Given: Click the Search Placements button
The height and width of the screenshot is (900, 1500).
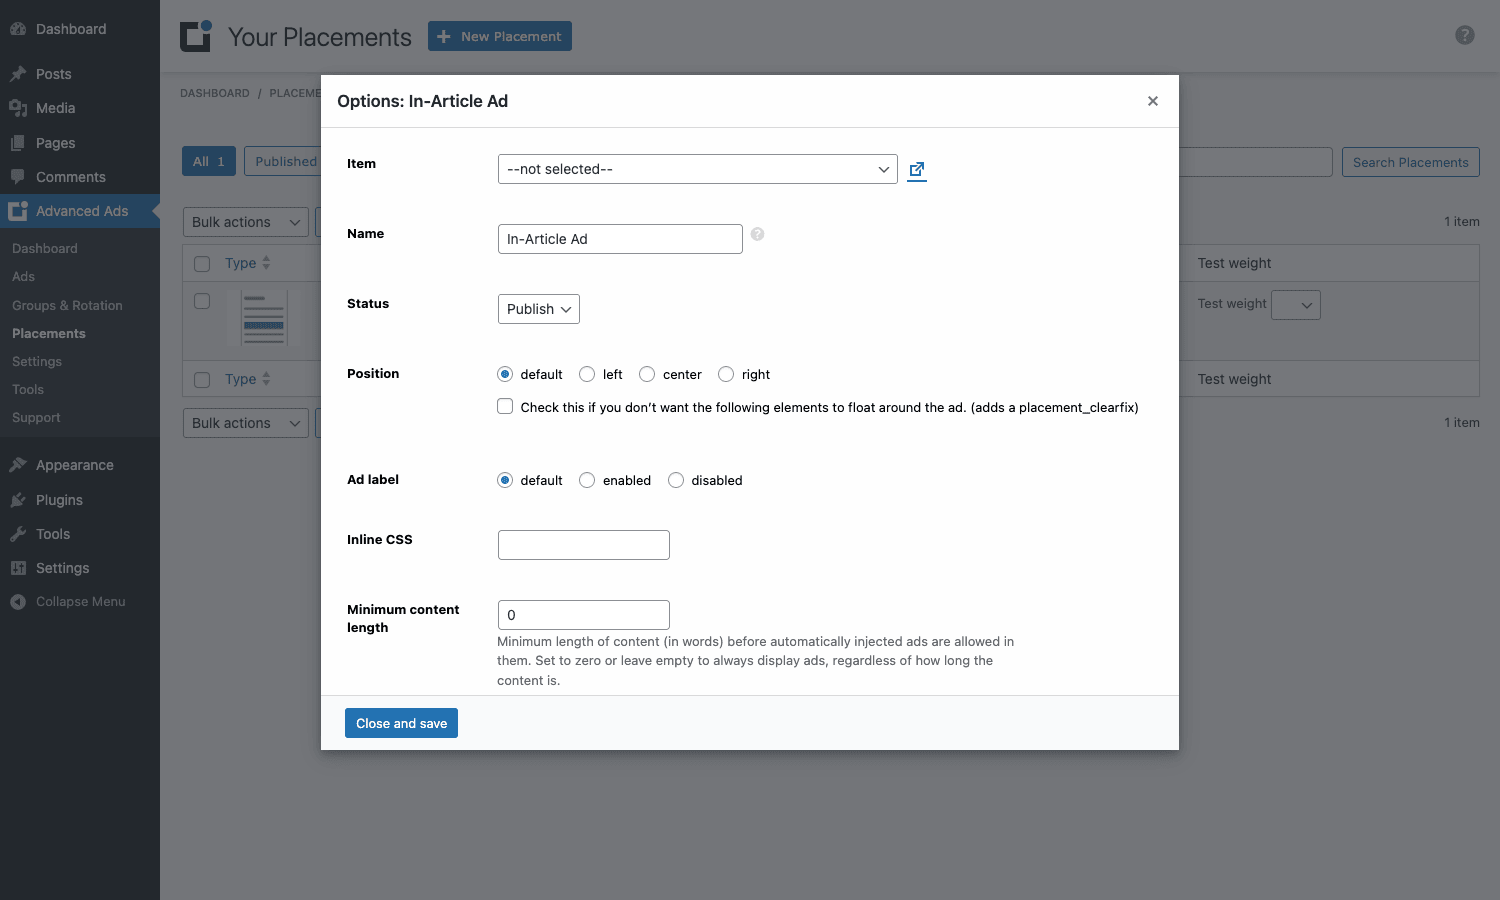Looking at the screenshot, I should [1410, 162].
